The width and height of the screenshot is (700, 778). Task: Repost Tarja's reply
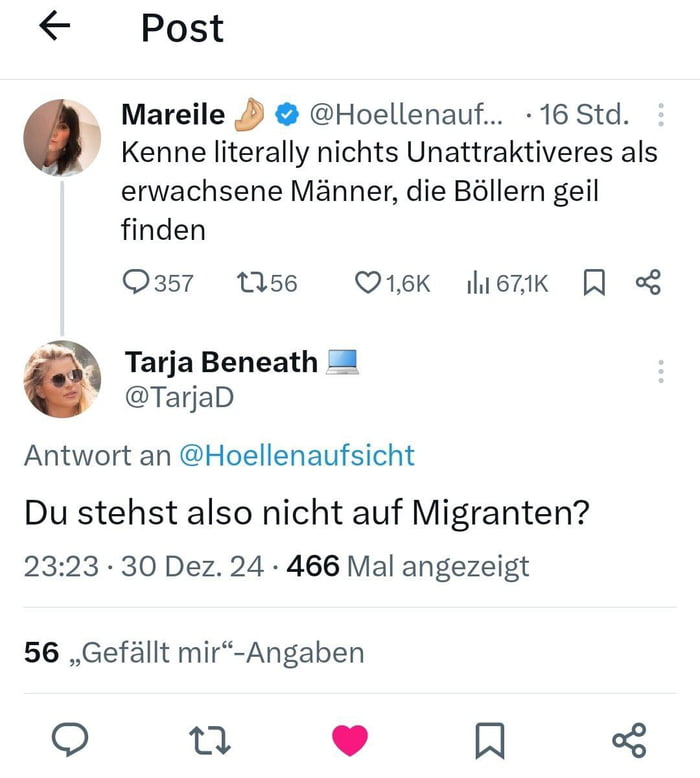coord(210,740)
